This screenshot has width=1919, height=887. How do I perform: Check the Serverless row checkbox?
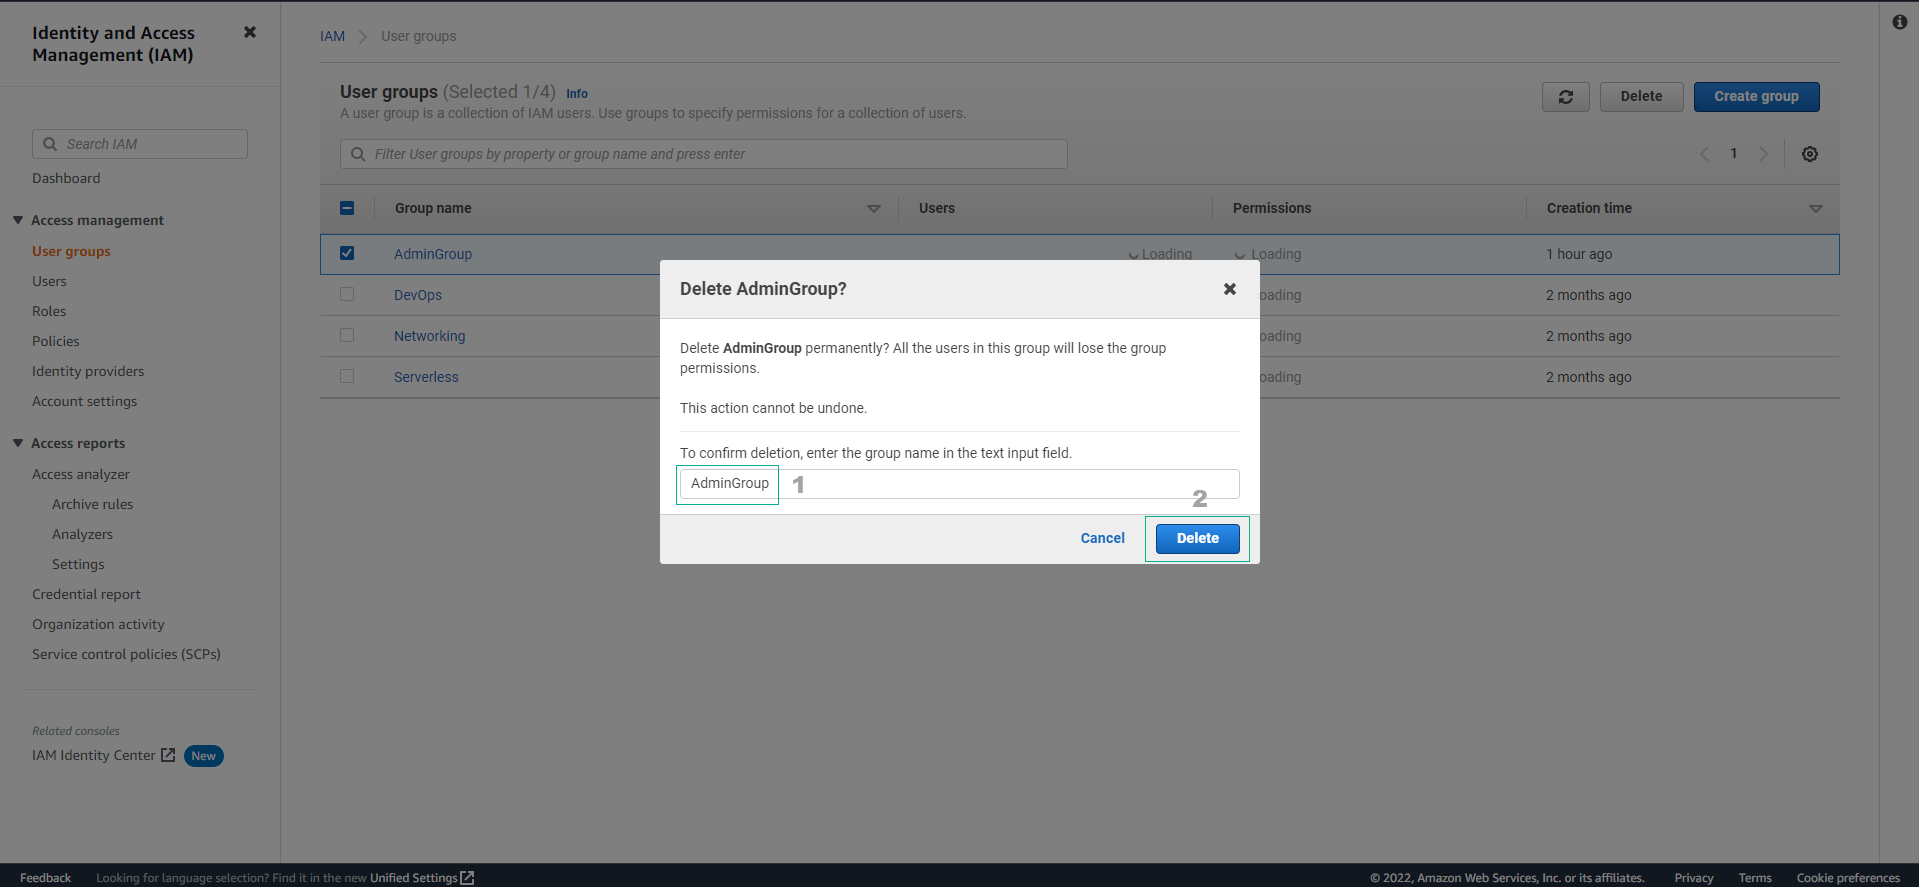[347, 376]
